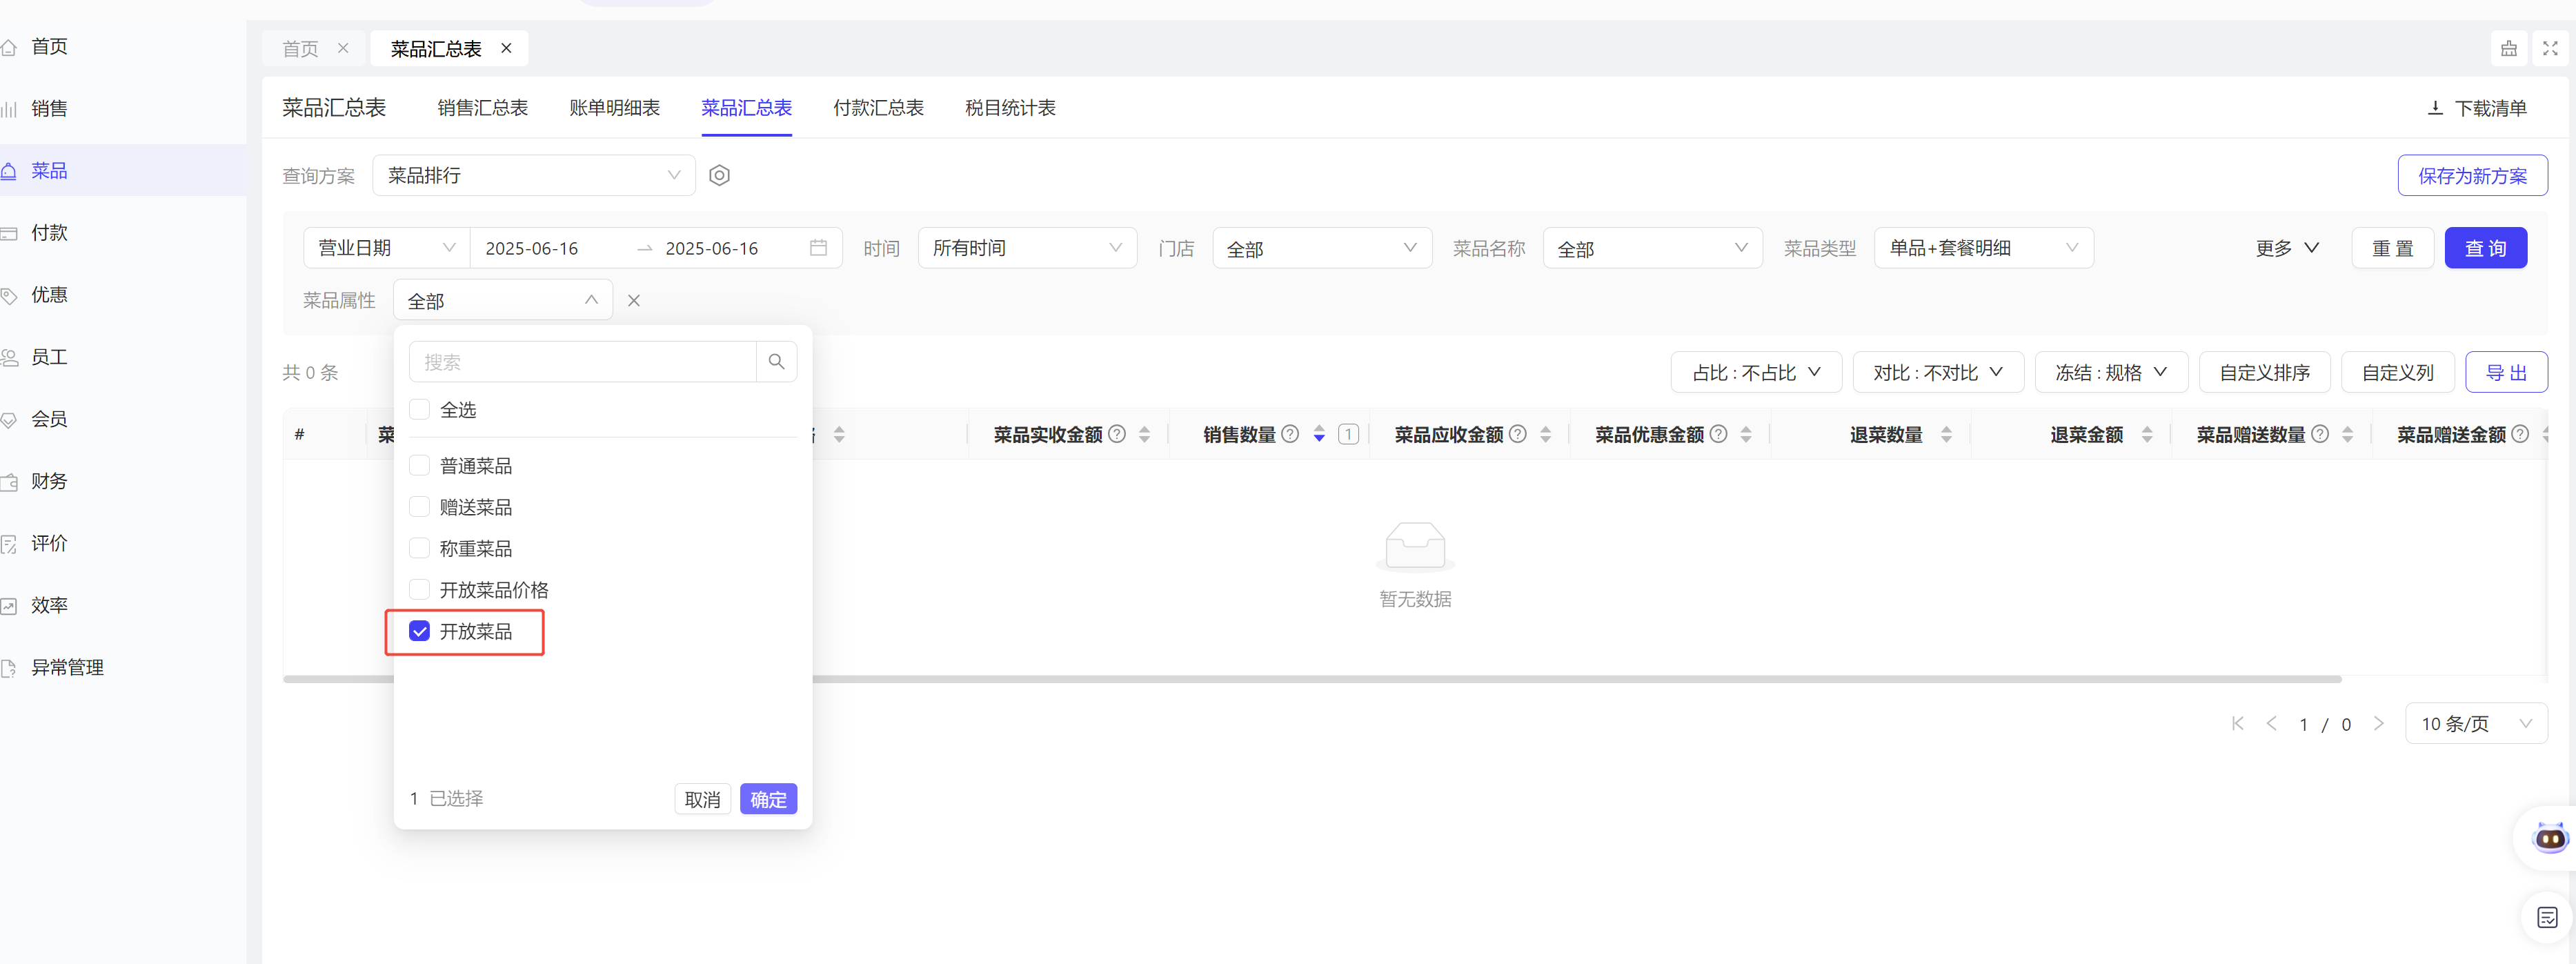The width and height of the screenshot is (2576, 964).
Task: Click help icon next to 菜品实收金额
Action: [1118, 434]
